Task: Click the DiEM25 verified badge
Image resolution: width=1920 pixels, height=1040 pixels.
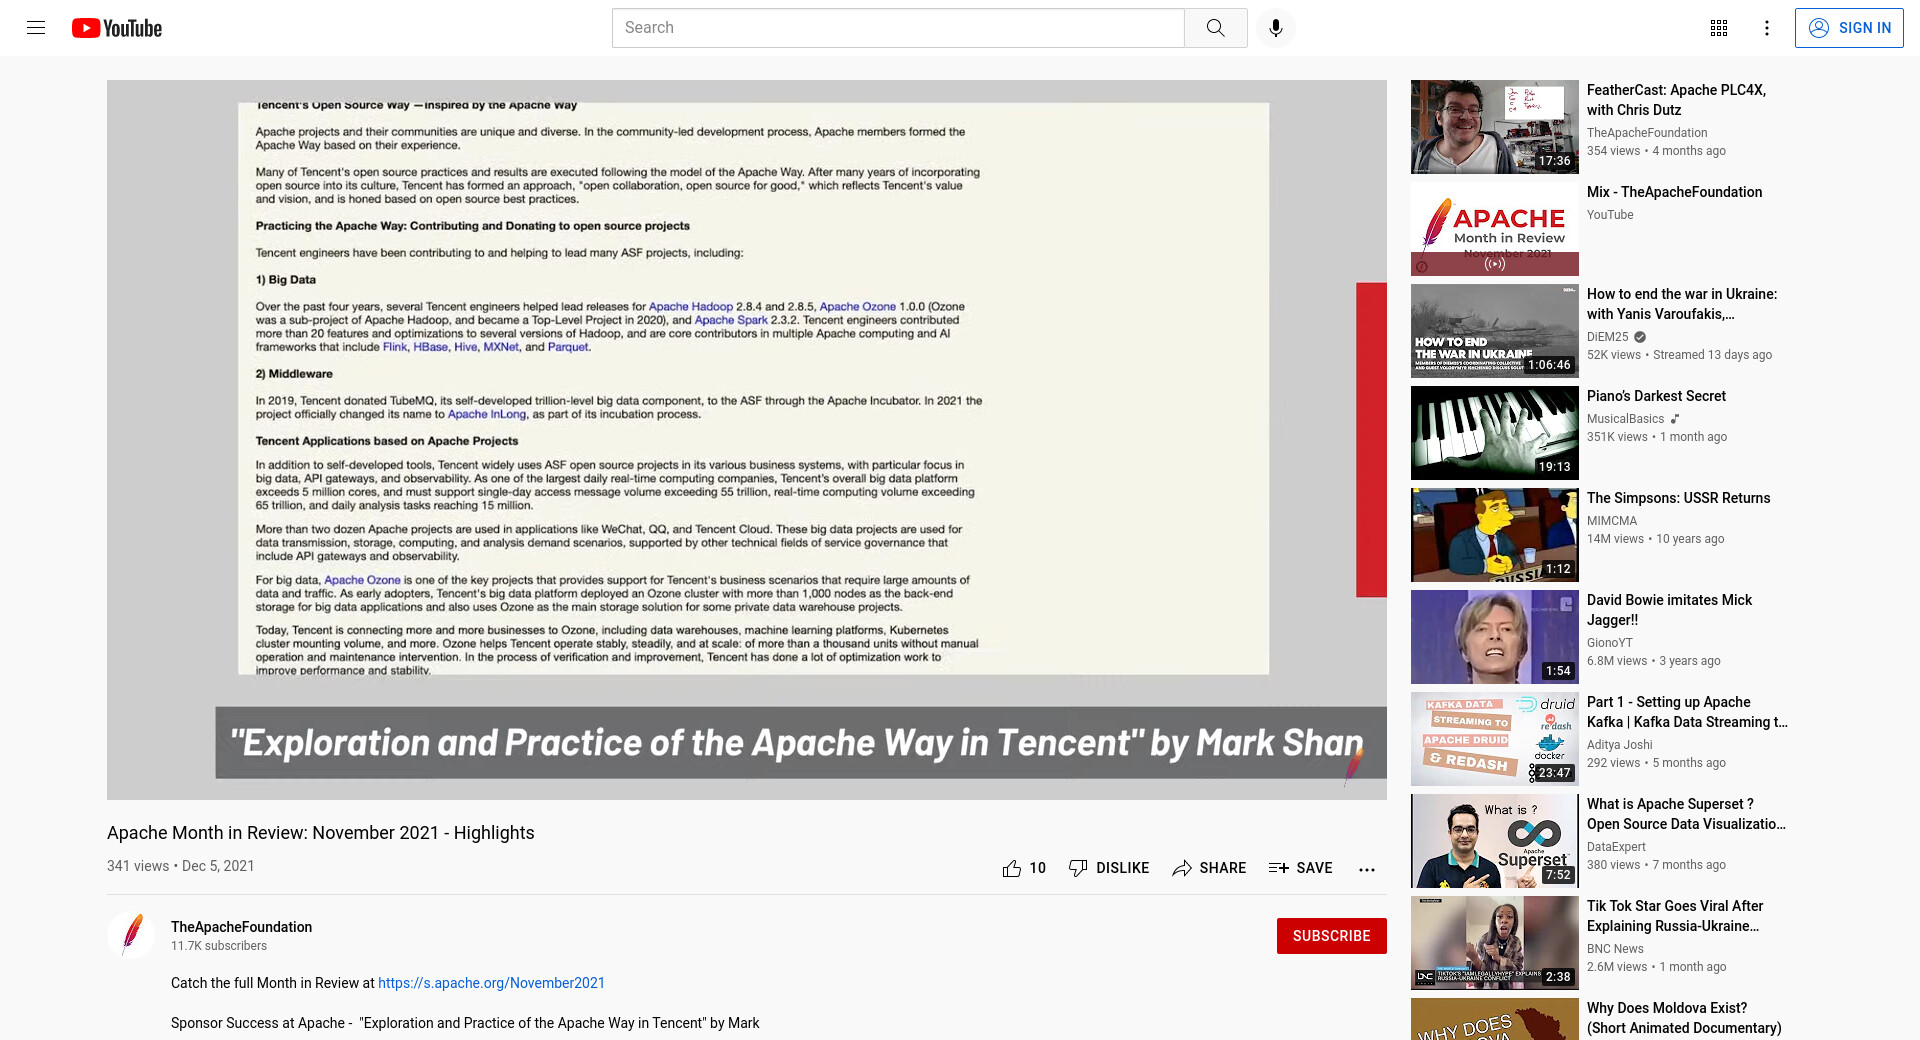Action: (1640, 337)
